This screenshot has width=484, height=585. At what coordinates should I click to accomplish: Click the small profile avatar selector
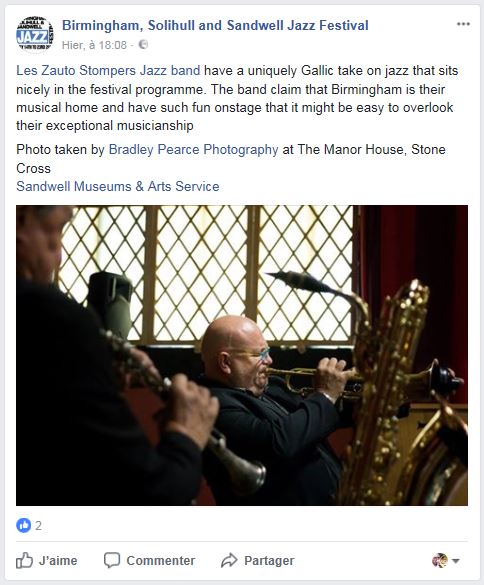(440, 560)
